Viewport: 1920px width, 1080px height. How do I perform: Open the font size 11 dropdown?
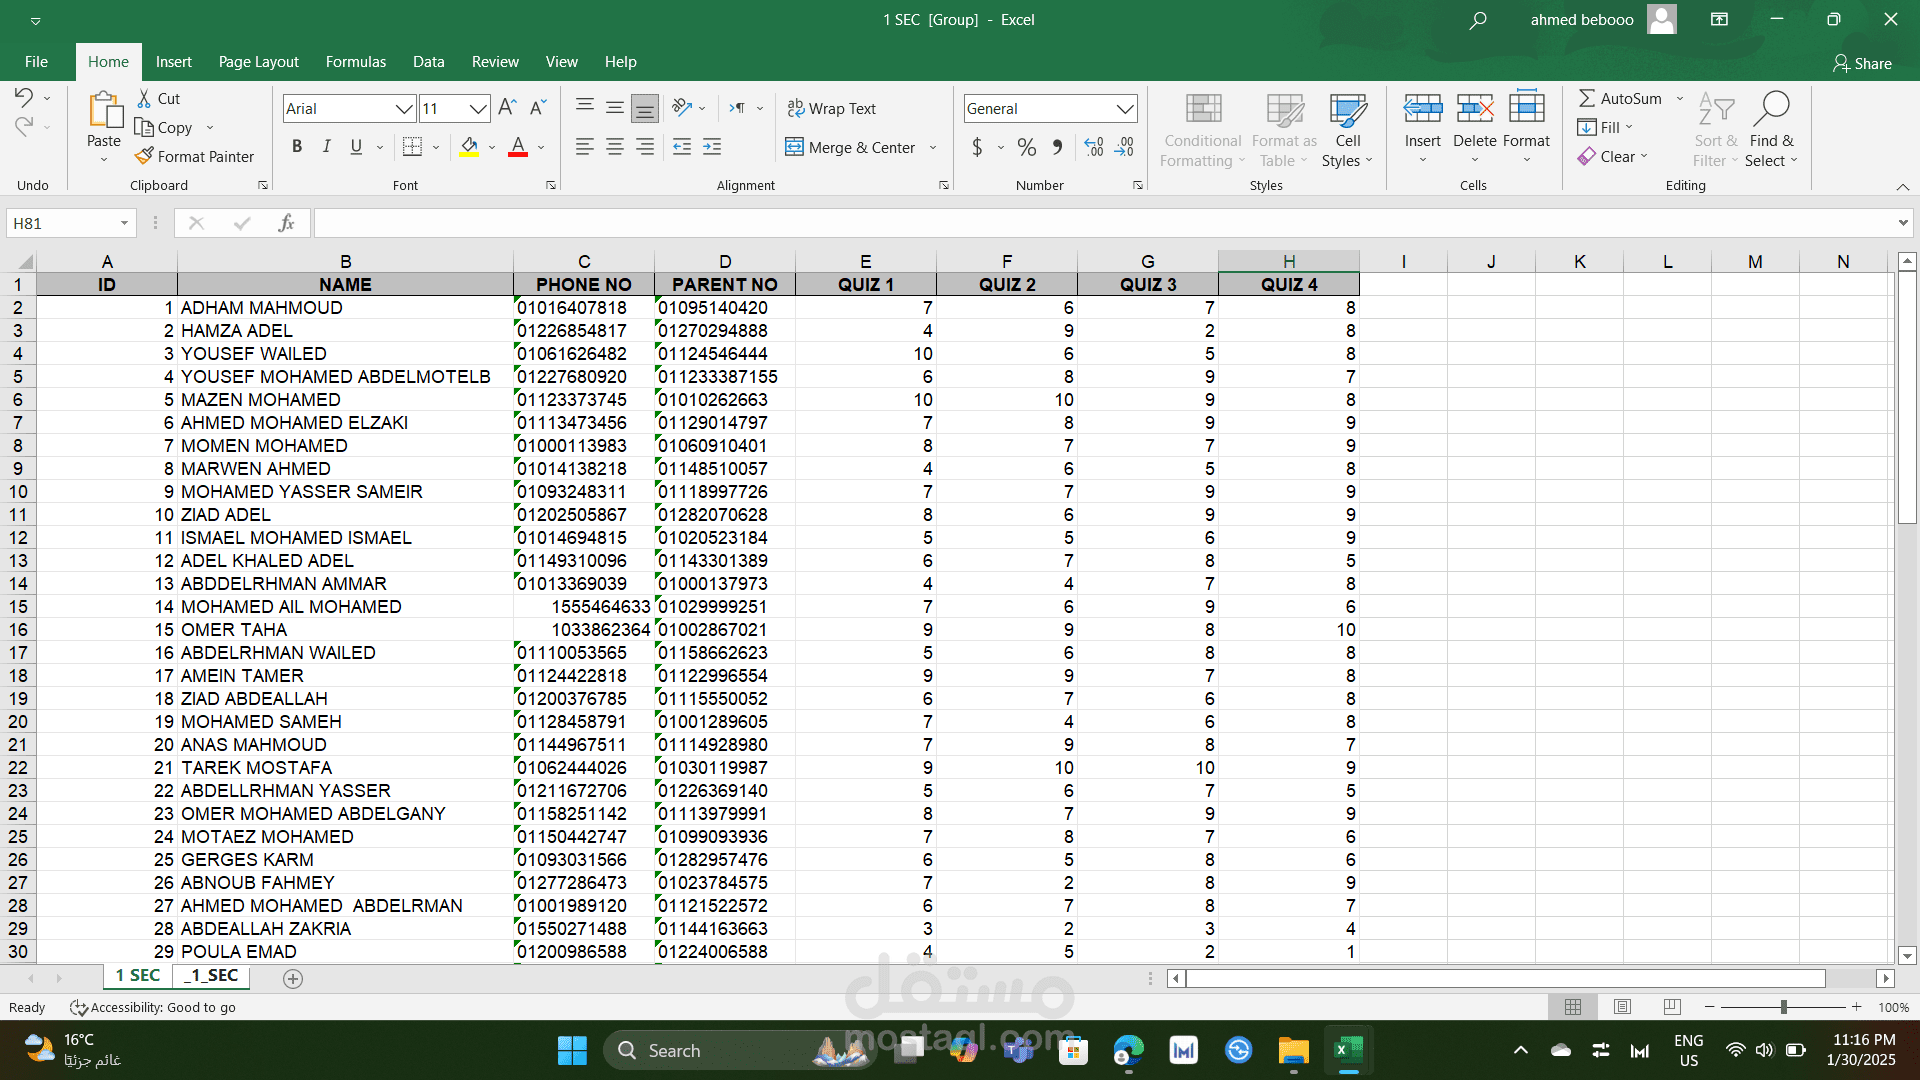pos(478,108)
